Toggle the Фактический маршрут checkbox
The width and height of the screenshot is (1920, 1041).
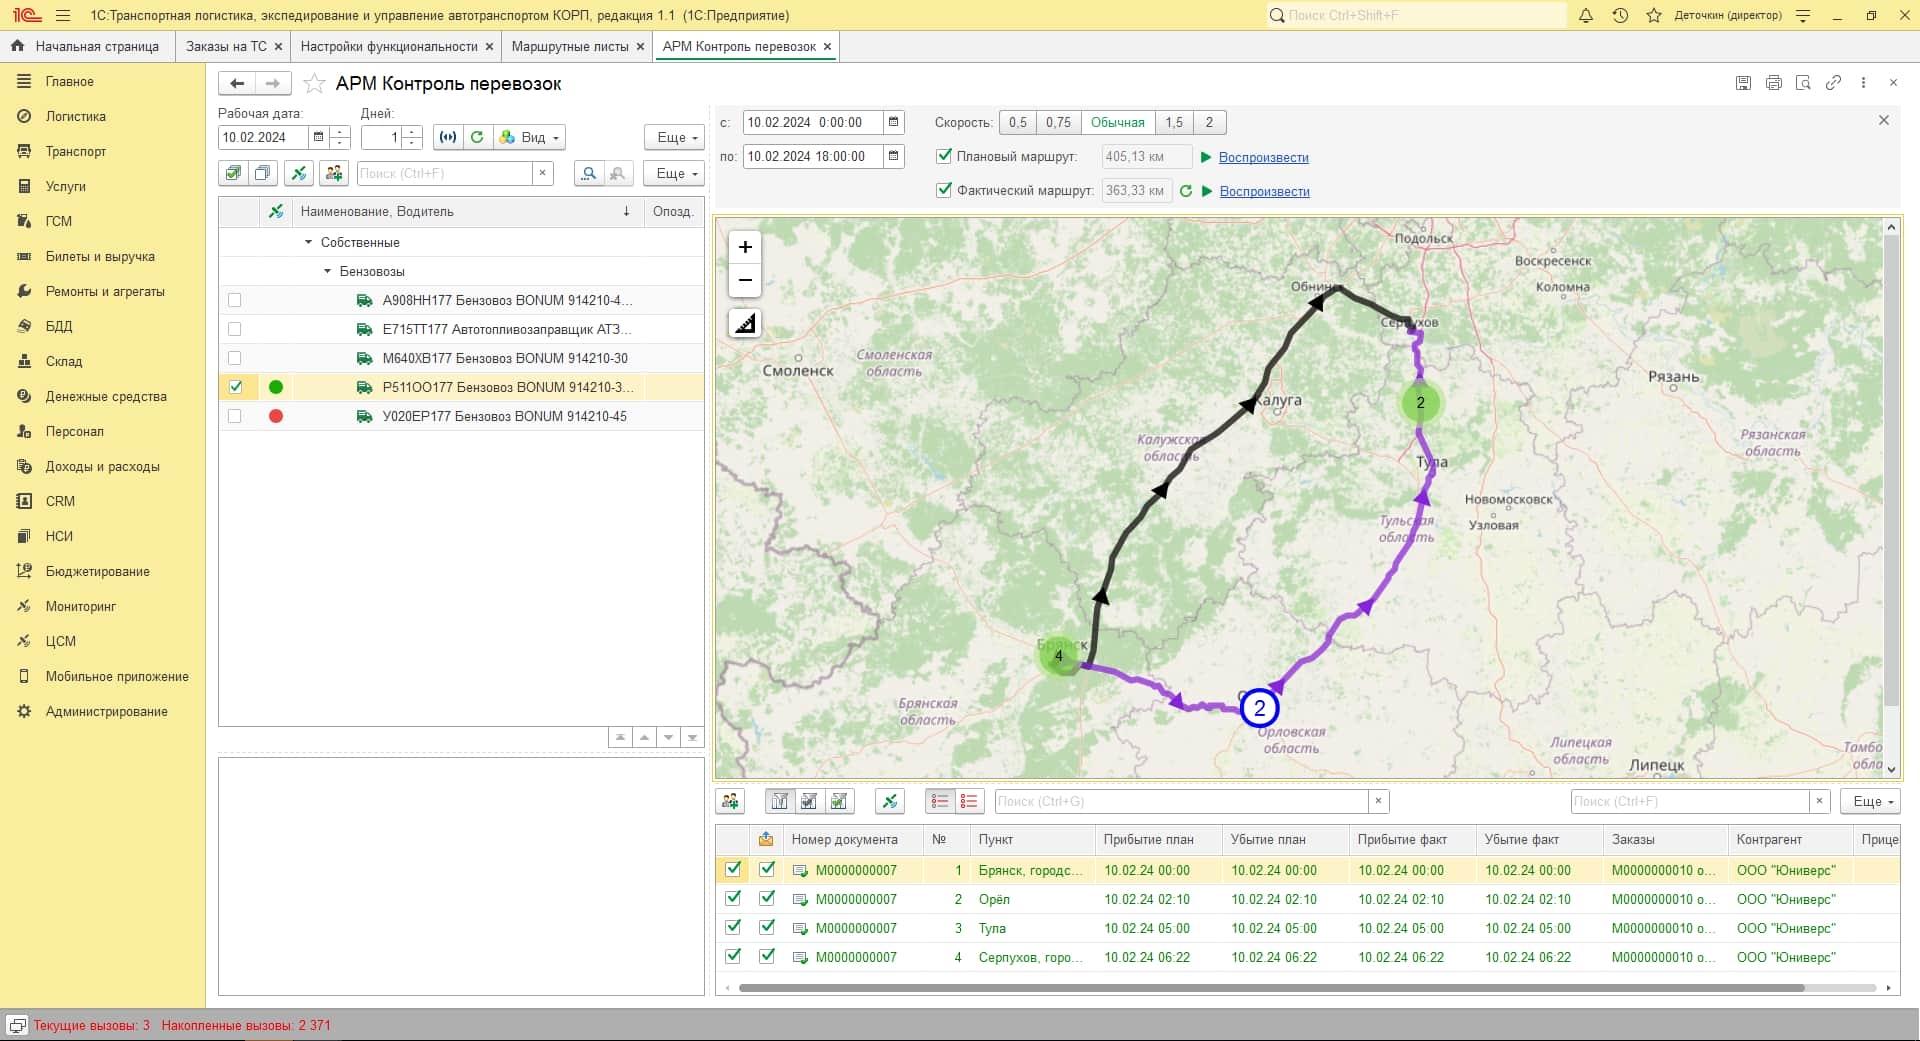click(944, 190)
